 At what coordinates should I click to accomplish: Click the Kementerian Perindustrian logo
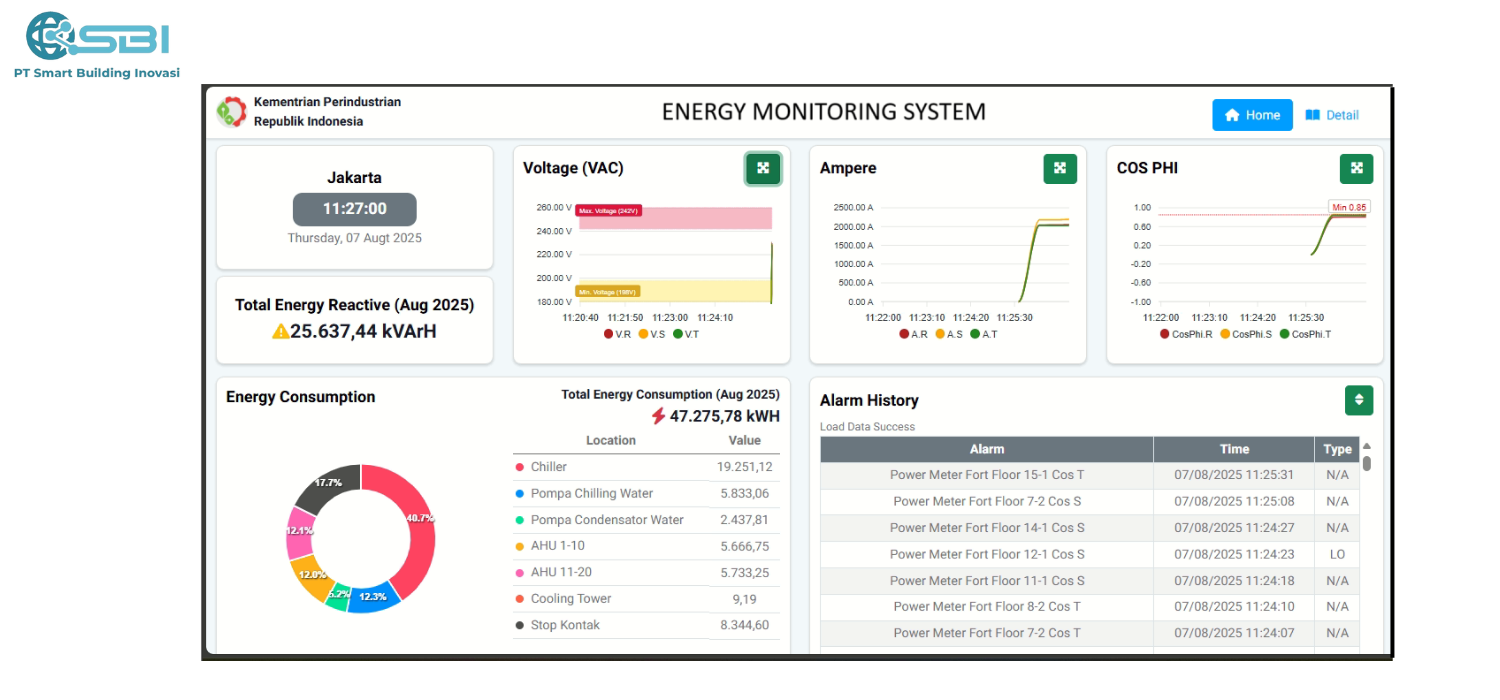[231, 112]
